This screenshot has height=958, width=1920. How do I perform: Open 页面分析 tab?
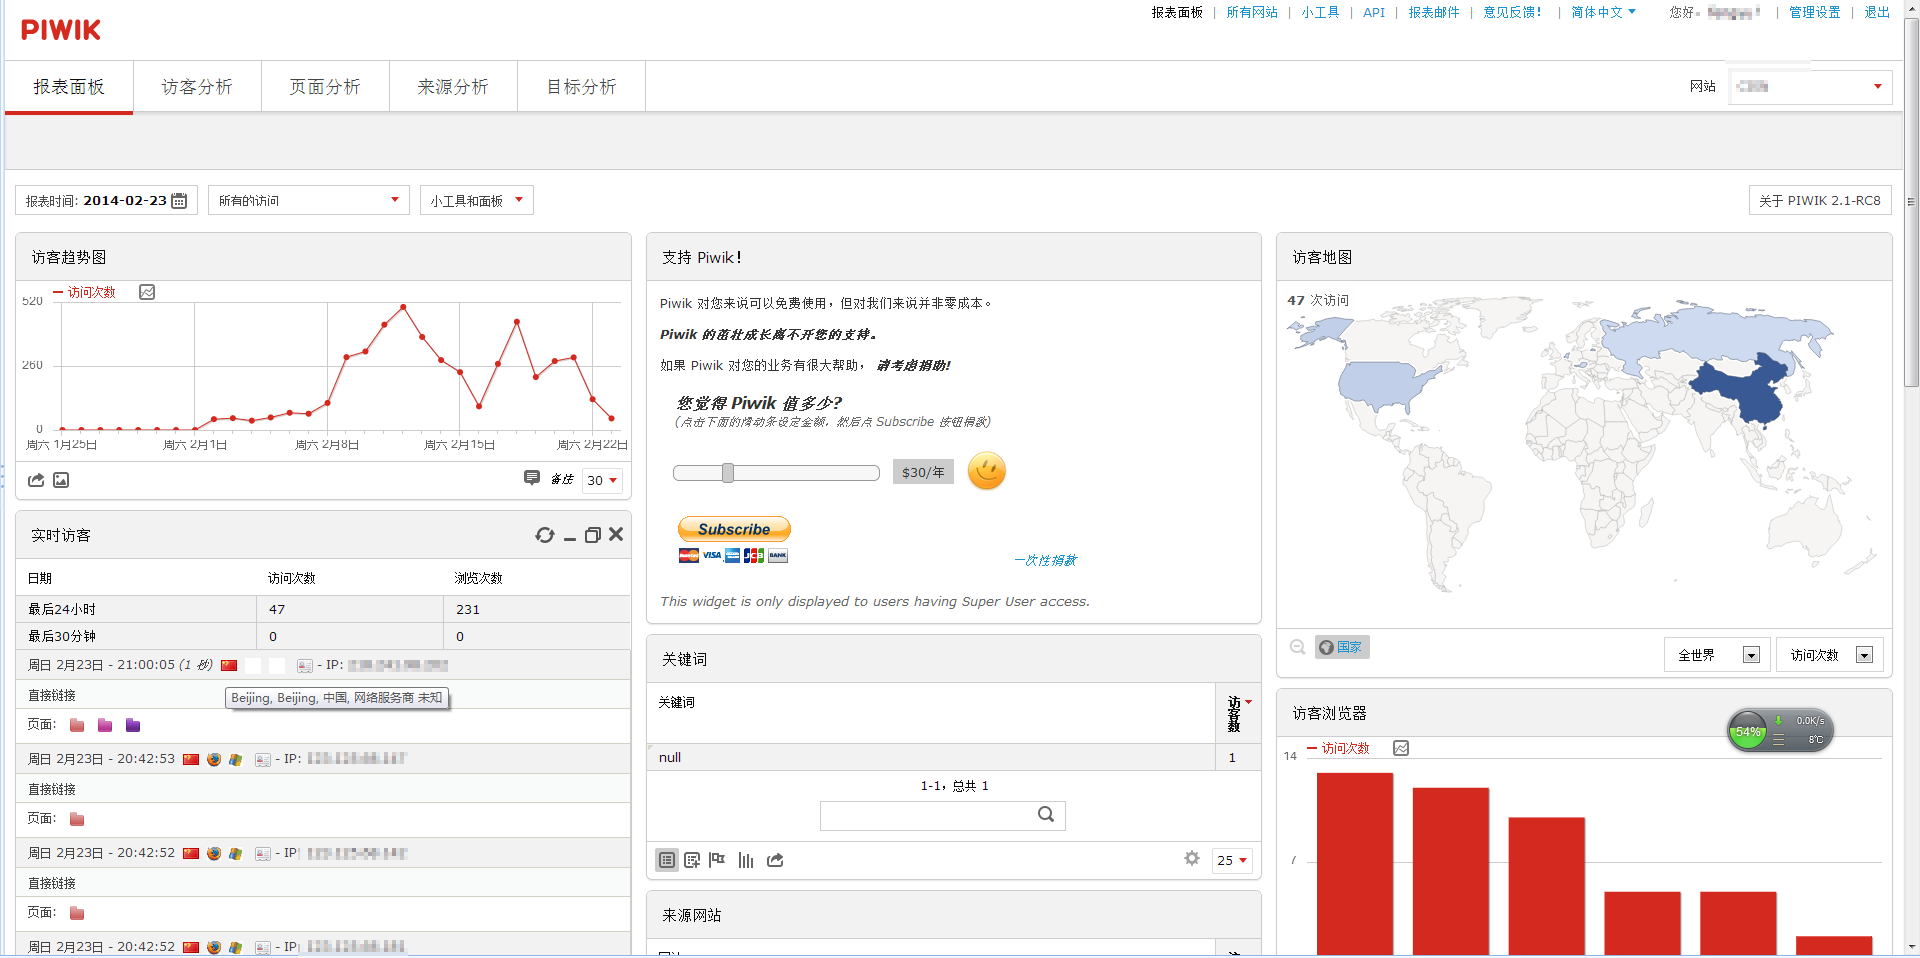click(325, 87)
